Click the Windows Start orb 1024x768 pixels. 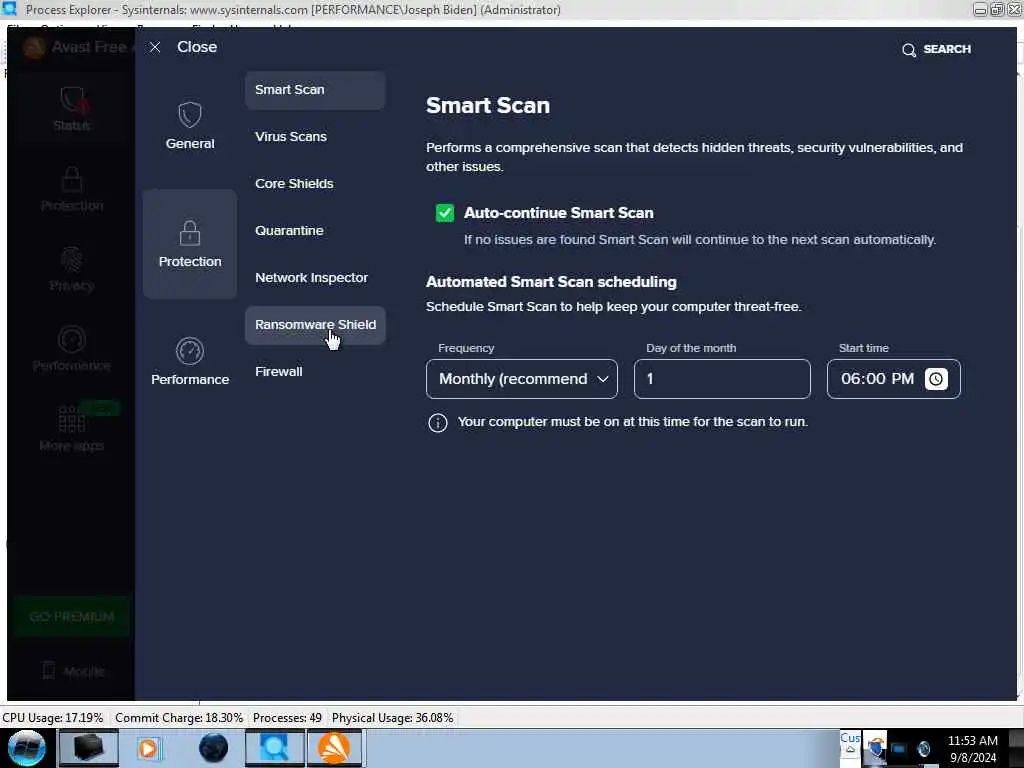(27, 748)
